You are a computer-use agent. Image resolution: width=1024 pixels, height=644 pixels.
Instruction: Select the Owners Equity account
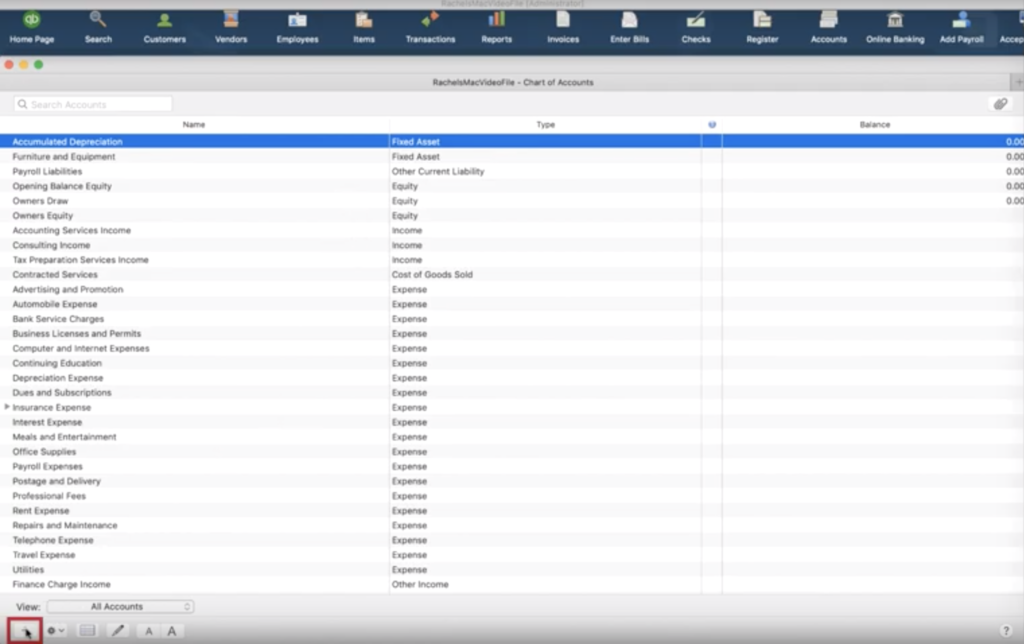click(x=512, y=216)
